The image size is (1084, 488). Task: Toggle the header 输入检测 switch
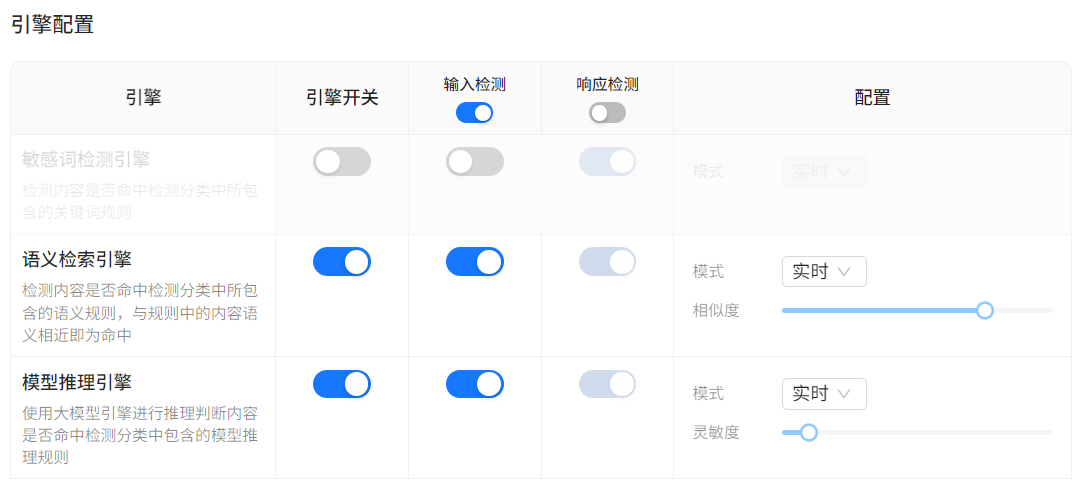pos(474,113)
